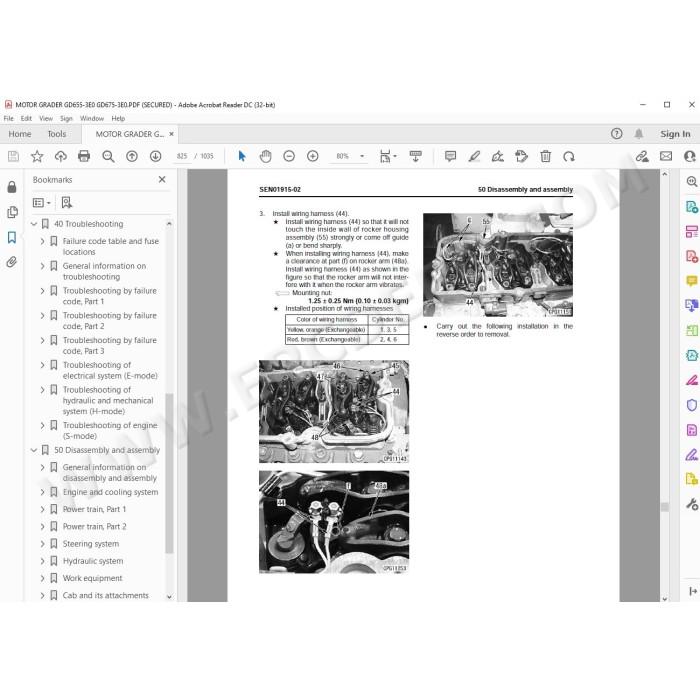Open the Page Thumbnails panel icon

(12, 212)
